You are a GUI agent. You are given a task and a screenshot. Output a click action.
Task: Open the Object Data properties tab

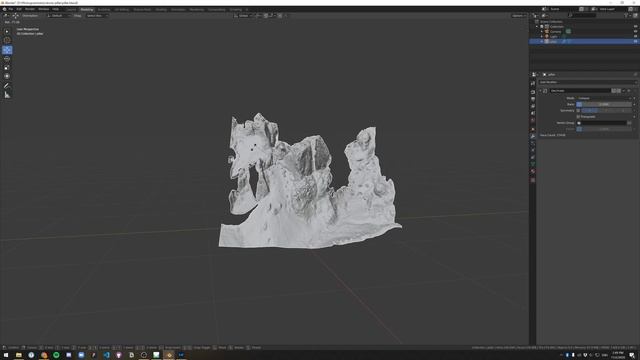coord(533,164)
